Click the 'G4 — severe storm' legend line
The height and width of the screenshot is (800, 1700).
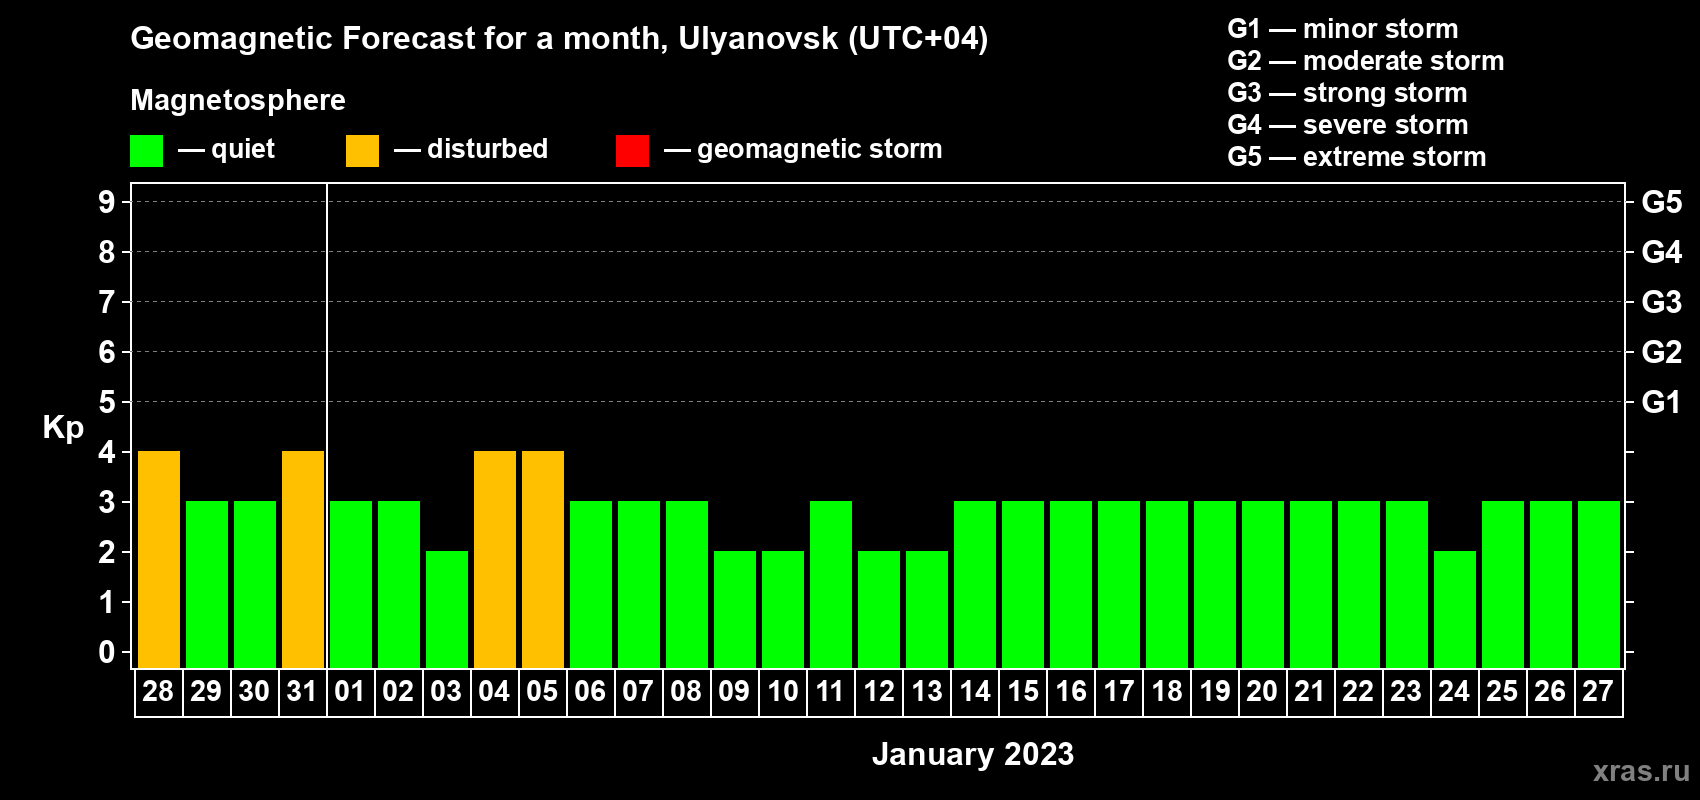click(1348, 125)
